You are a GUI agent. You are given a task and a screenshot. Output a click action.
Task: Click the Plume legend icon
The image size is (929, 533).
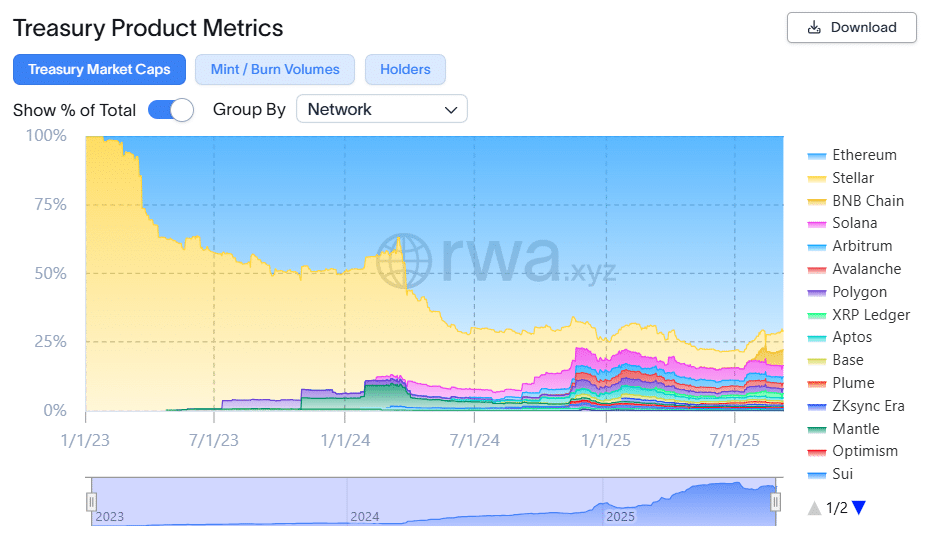tap(816, 384)
